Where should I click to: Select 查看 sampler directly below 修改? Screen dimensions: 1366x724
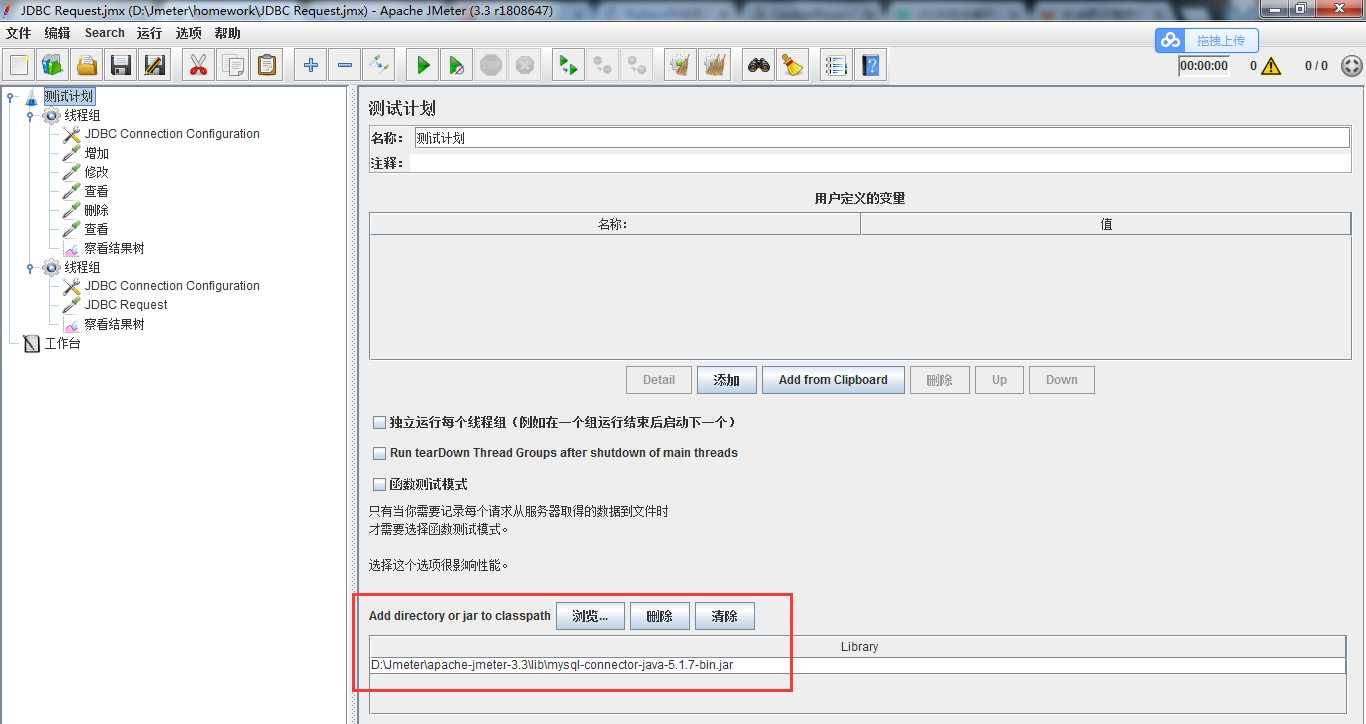click(x=97, y=192)
